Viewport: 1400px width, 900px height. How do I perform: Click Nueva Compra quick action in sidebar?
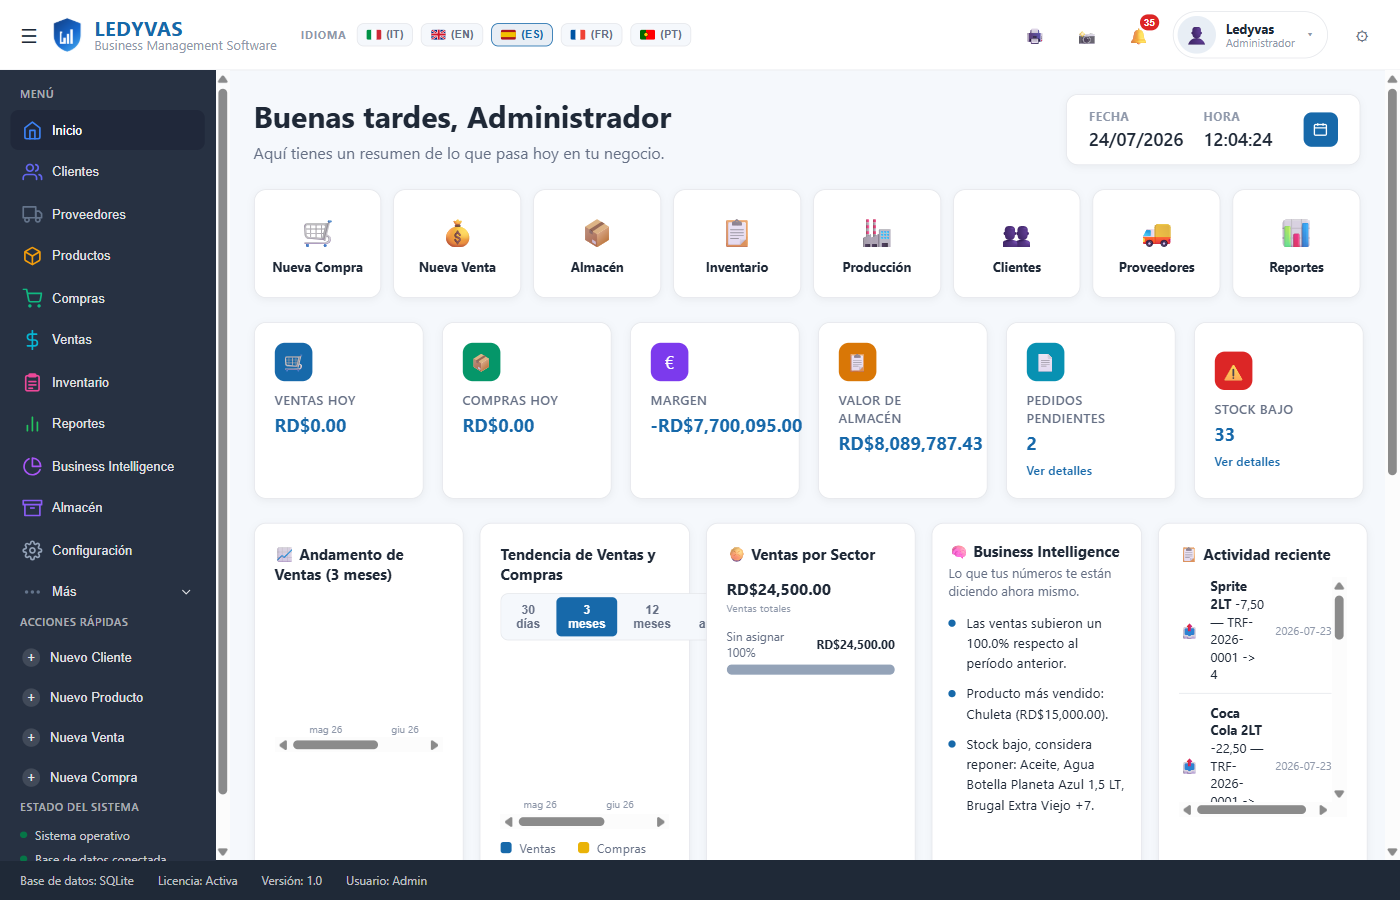tap(108, 777)
